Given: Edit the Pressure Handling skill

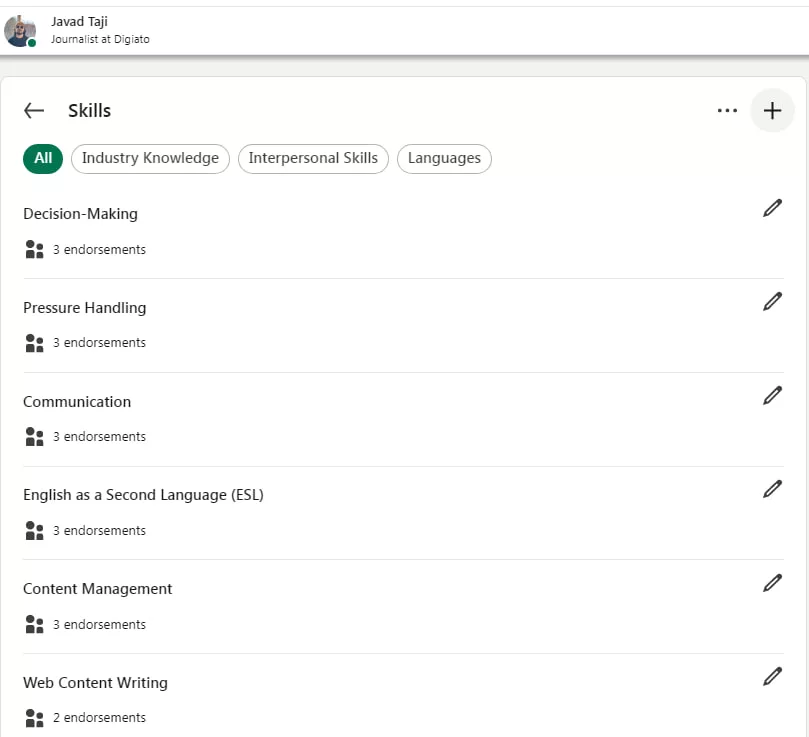Looking at the screenshot, I should pyautogui.click(x=772, y=302).
